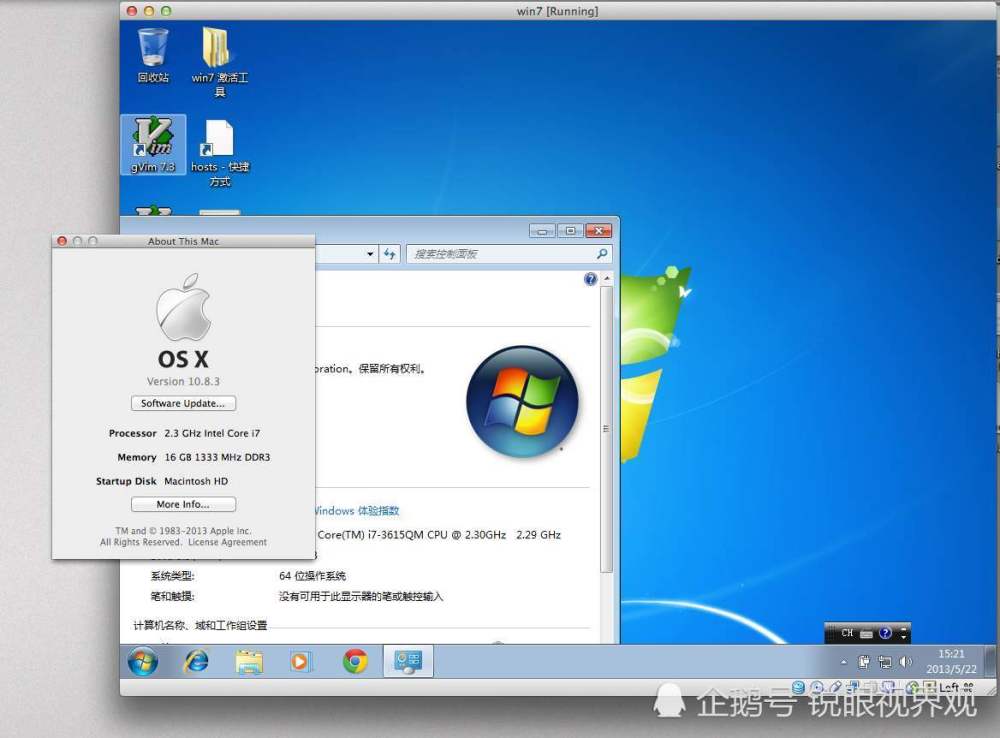Viewport: 1000px width, 738px height.
Task: Click VirtualBox optical disc status icon
Action: click(x=816, y=687)
